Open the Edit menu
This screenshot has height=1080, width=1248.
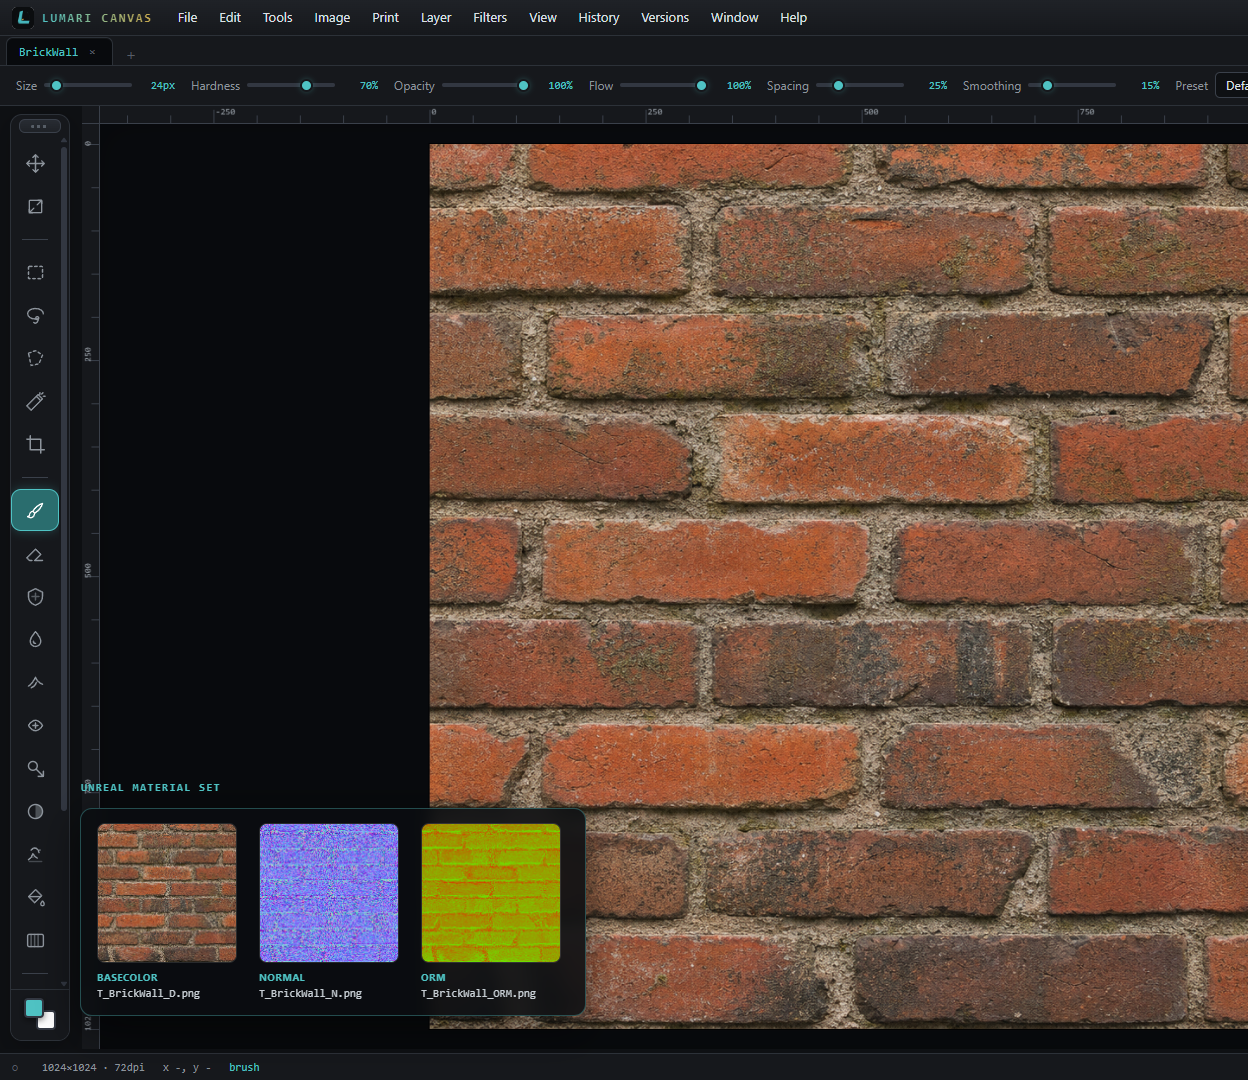pyautogui.click(x=230, y=18)
